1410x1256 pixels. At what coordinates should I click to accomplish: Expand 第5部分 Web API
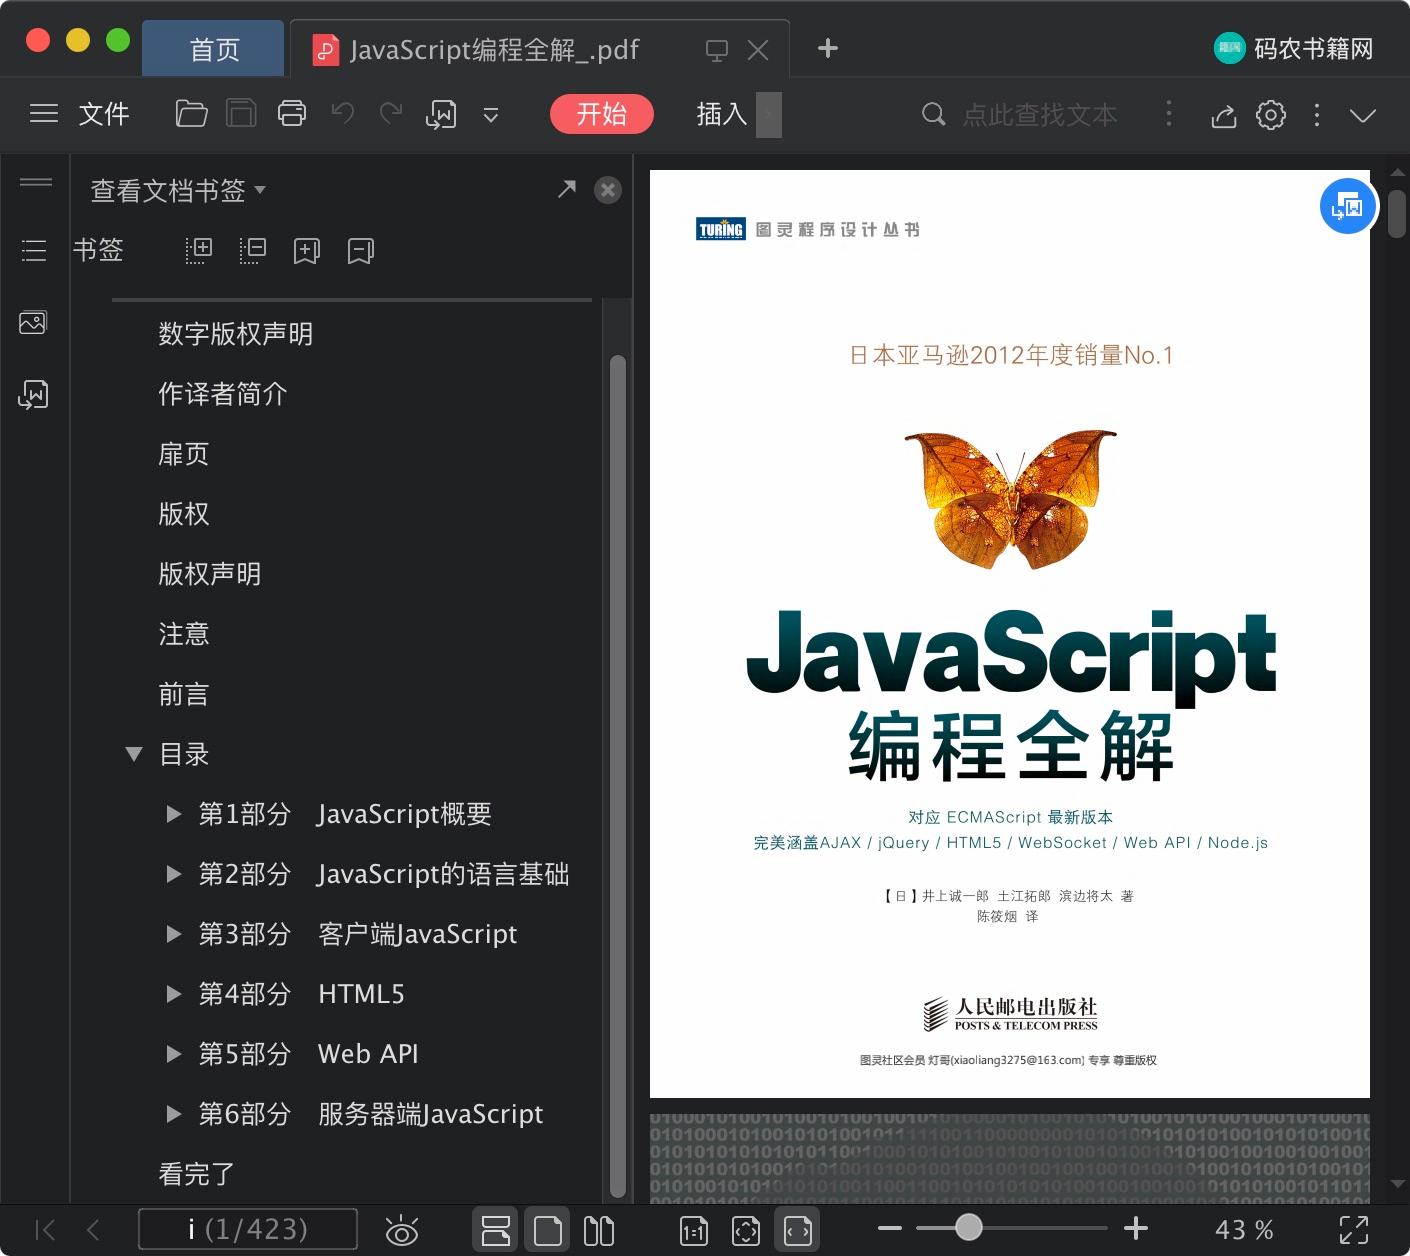[x=174, y=1054]
